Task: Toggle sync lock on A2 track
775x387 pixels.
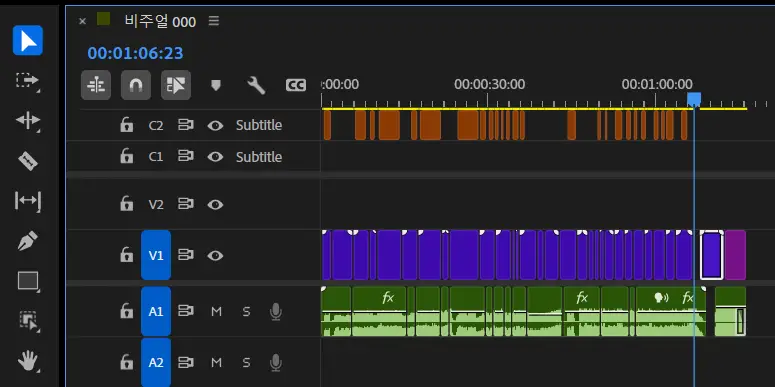Action: [185, 362]
